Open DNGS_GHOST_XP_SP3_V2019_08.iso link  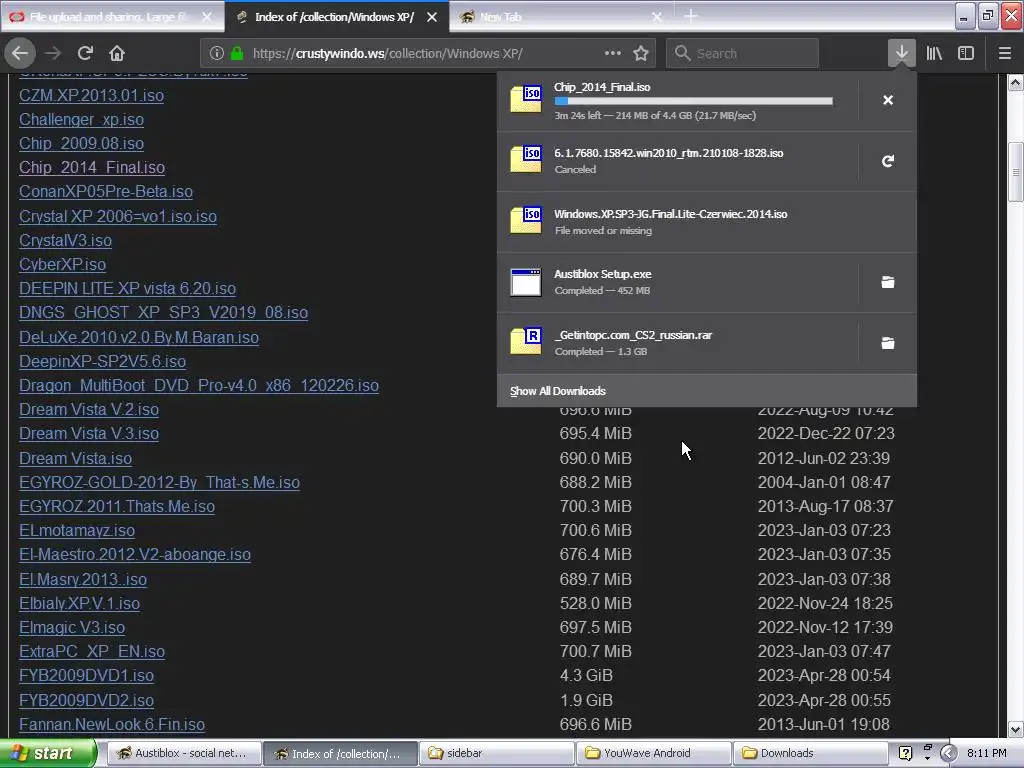[x=163, y=313]
